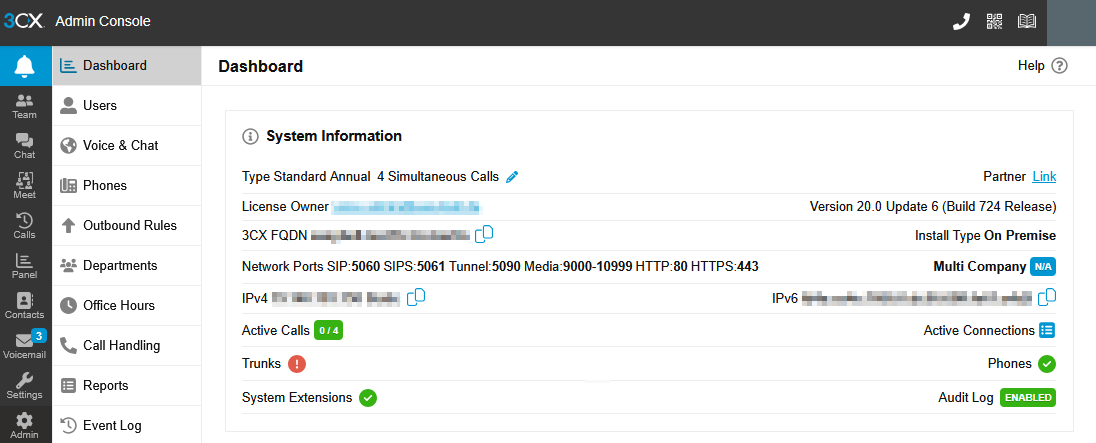Screen dimensions: 1096x443
Task: Edit license type with pencil icon
Action: (512, 177)
